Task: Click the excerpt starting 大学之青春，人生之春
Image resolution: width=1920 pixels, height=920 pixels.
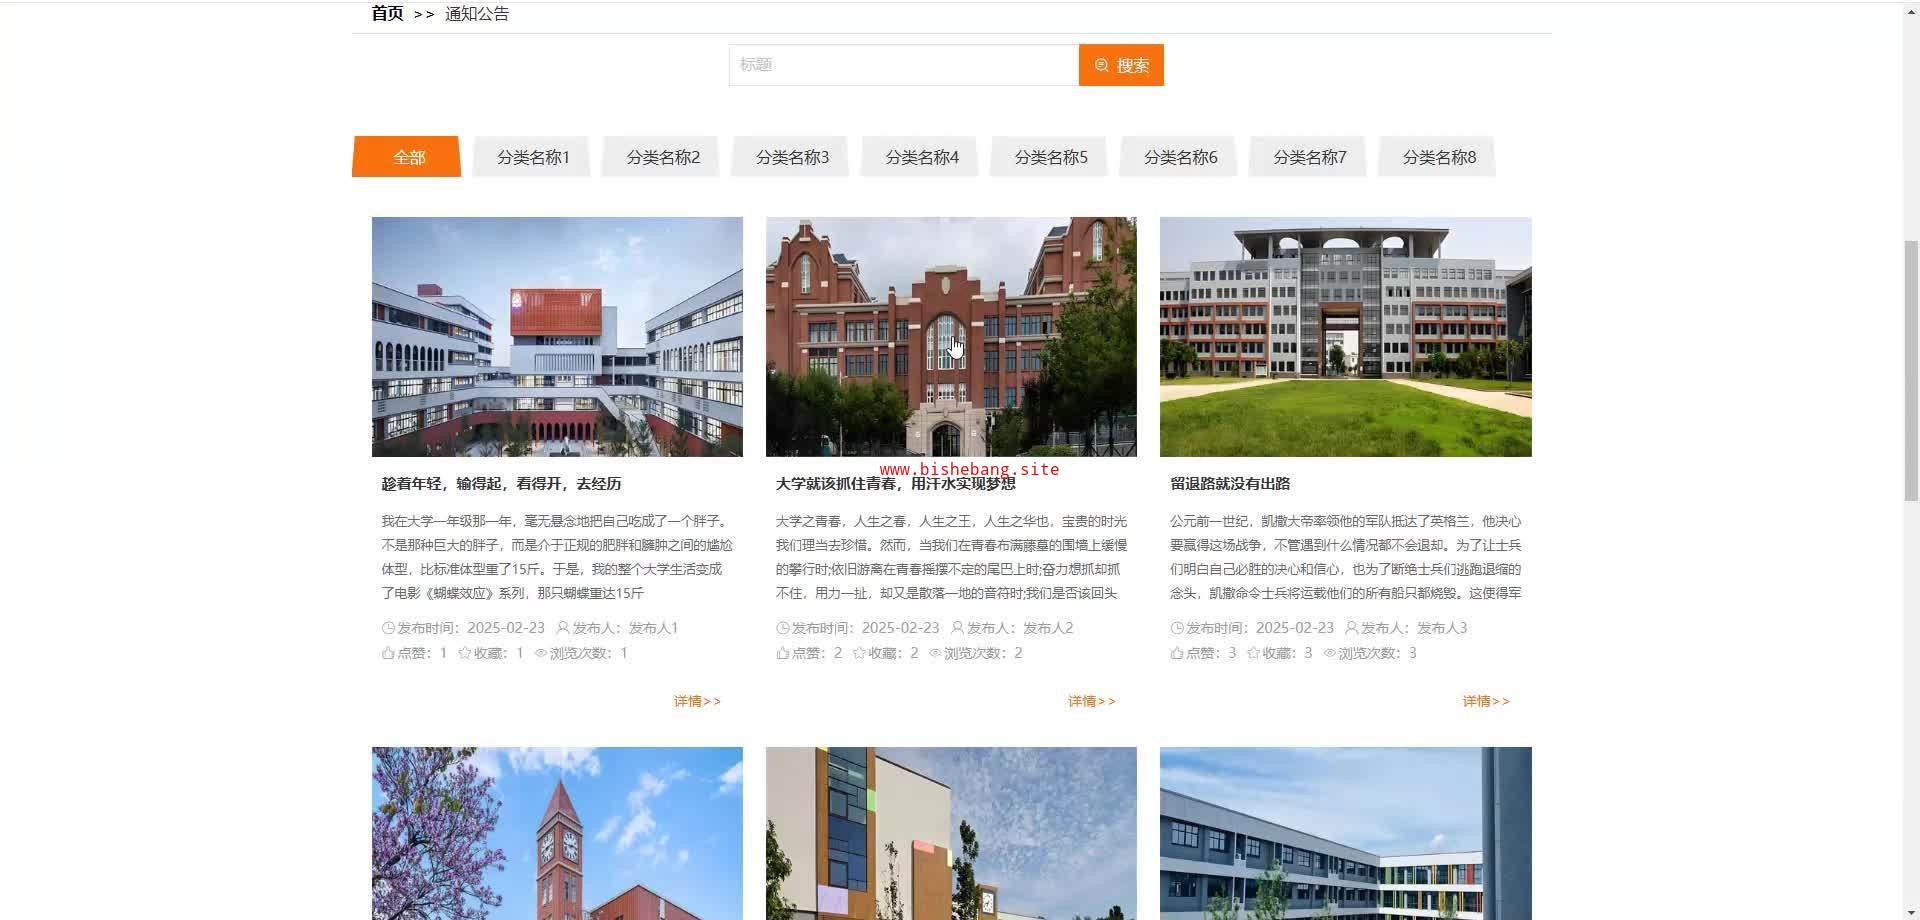Action: [x=951, y=557]
